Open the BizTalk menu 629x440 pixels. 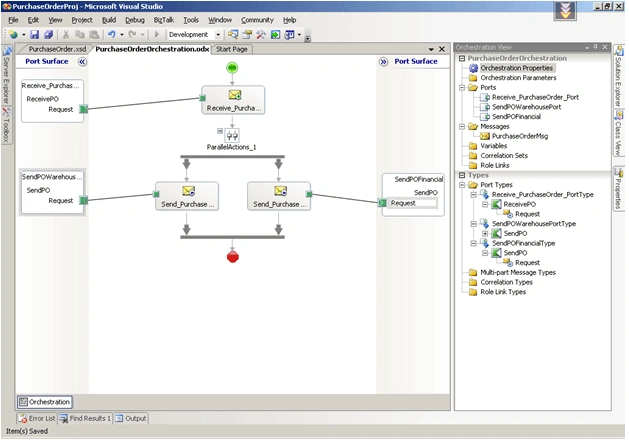[x=164, y=20]
